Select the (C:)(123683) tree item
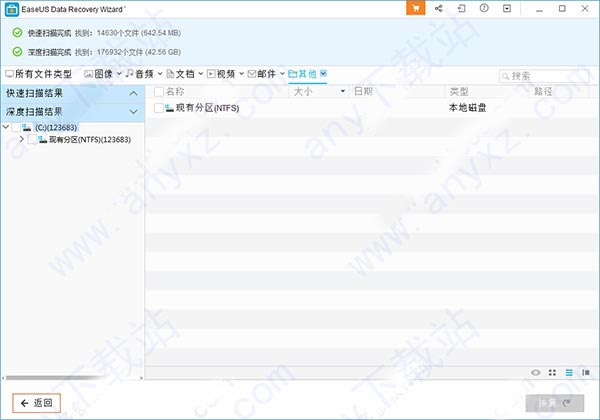 56,127
